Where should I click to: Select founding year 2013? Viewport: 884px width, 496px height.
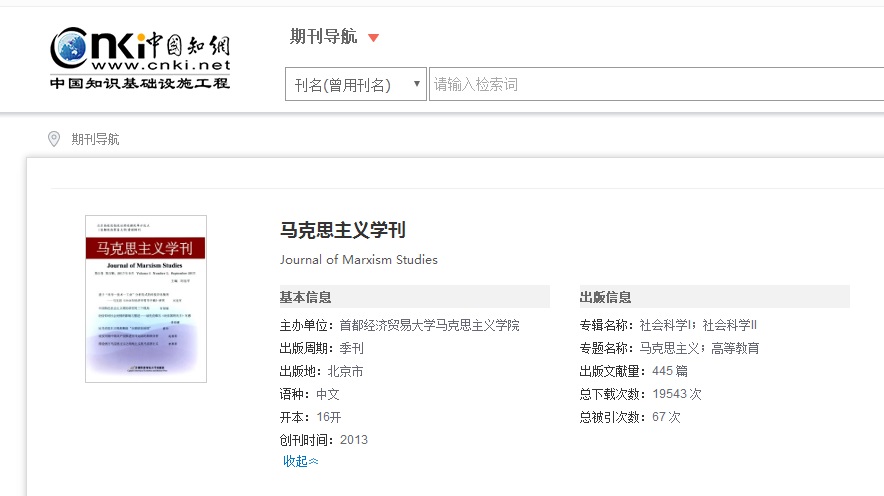tap(353, 440)
